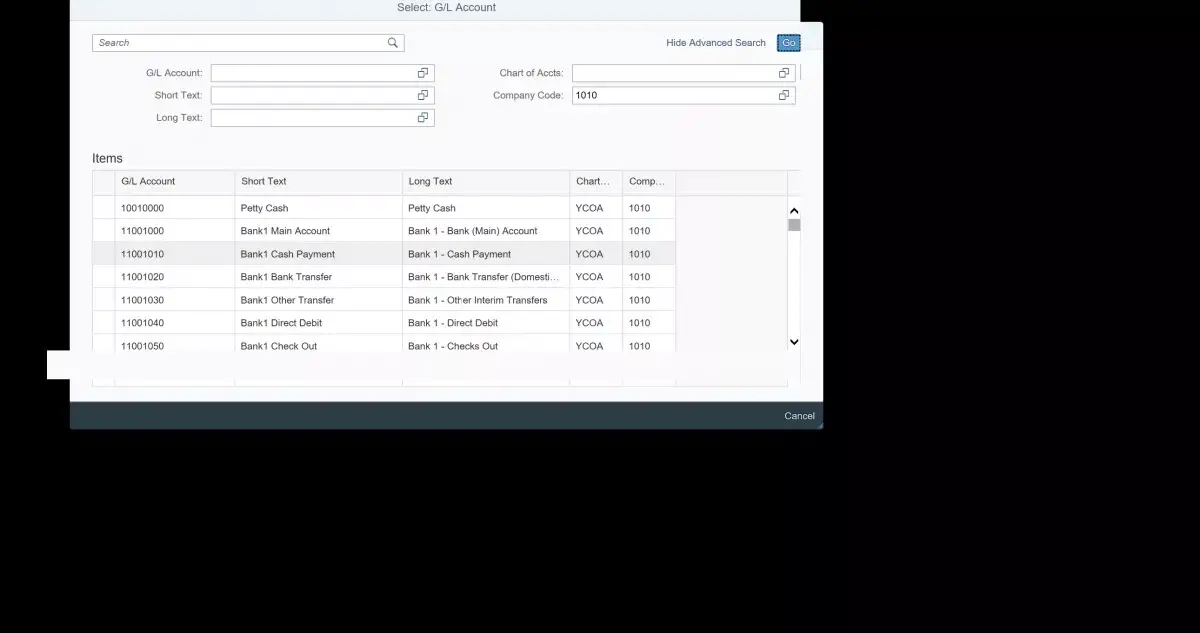This screenshot has height=633, width=1200.
Task: Click Bank1 Direct Debit short text
Action: 281,323
